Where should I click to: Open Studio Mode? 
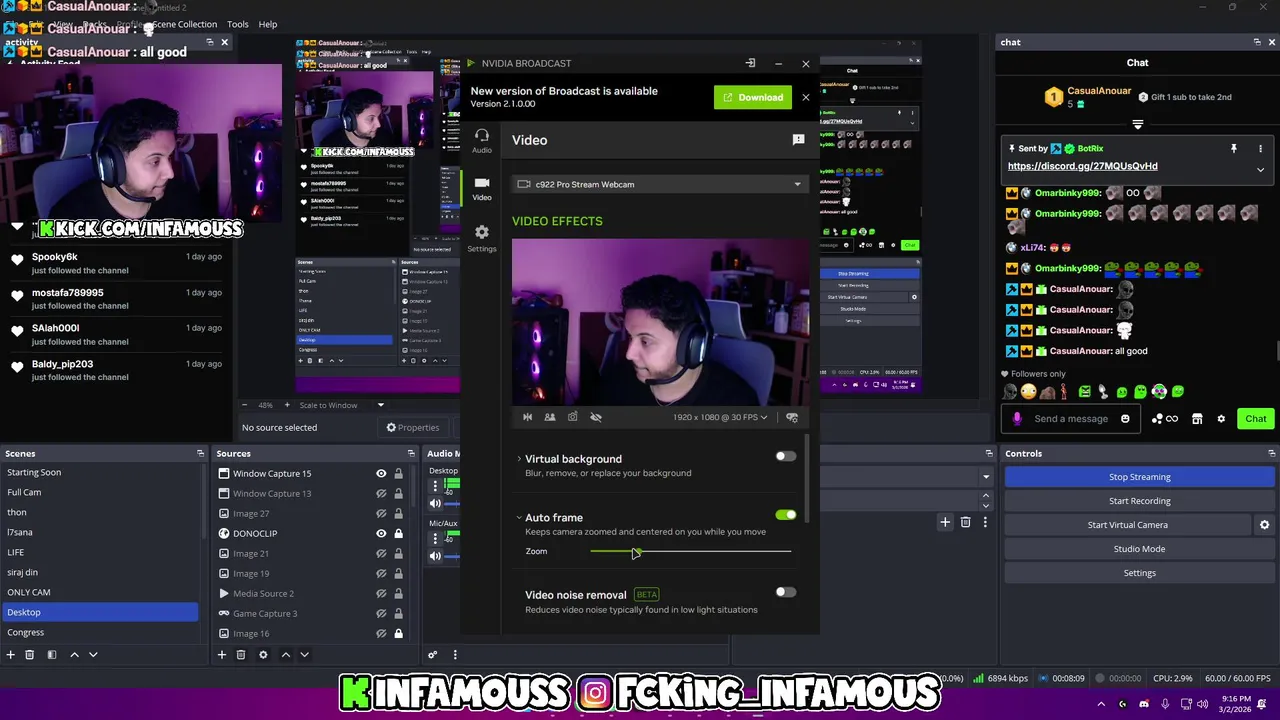pyautogui.click(x=1139, y=549)
